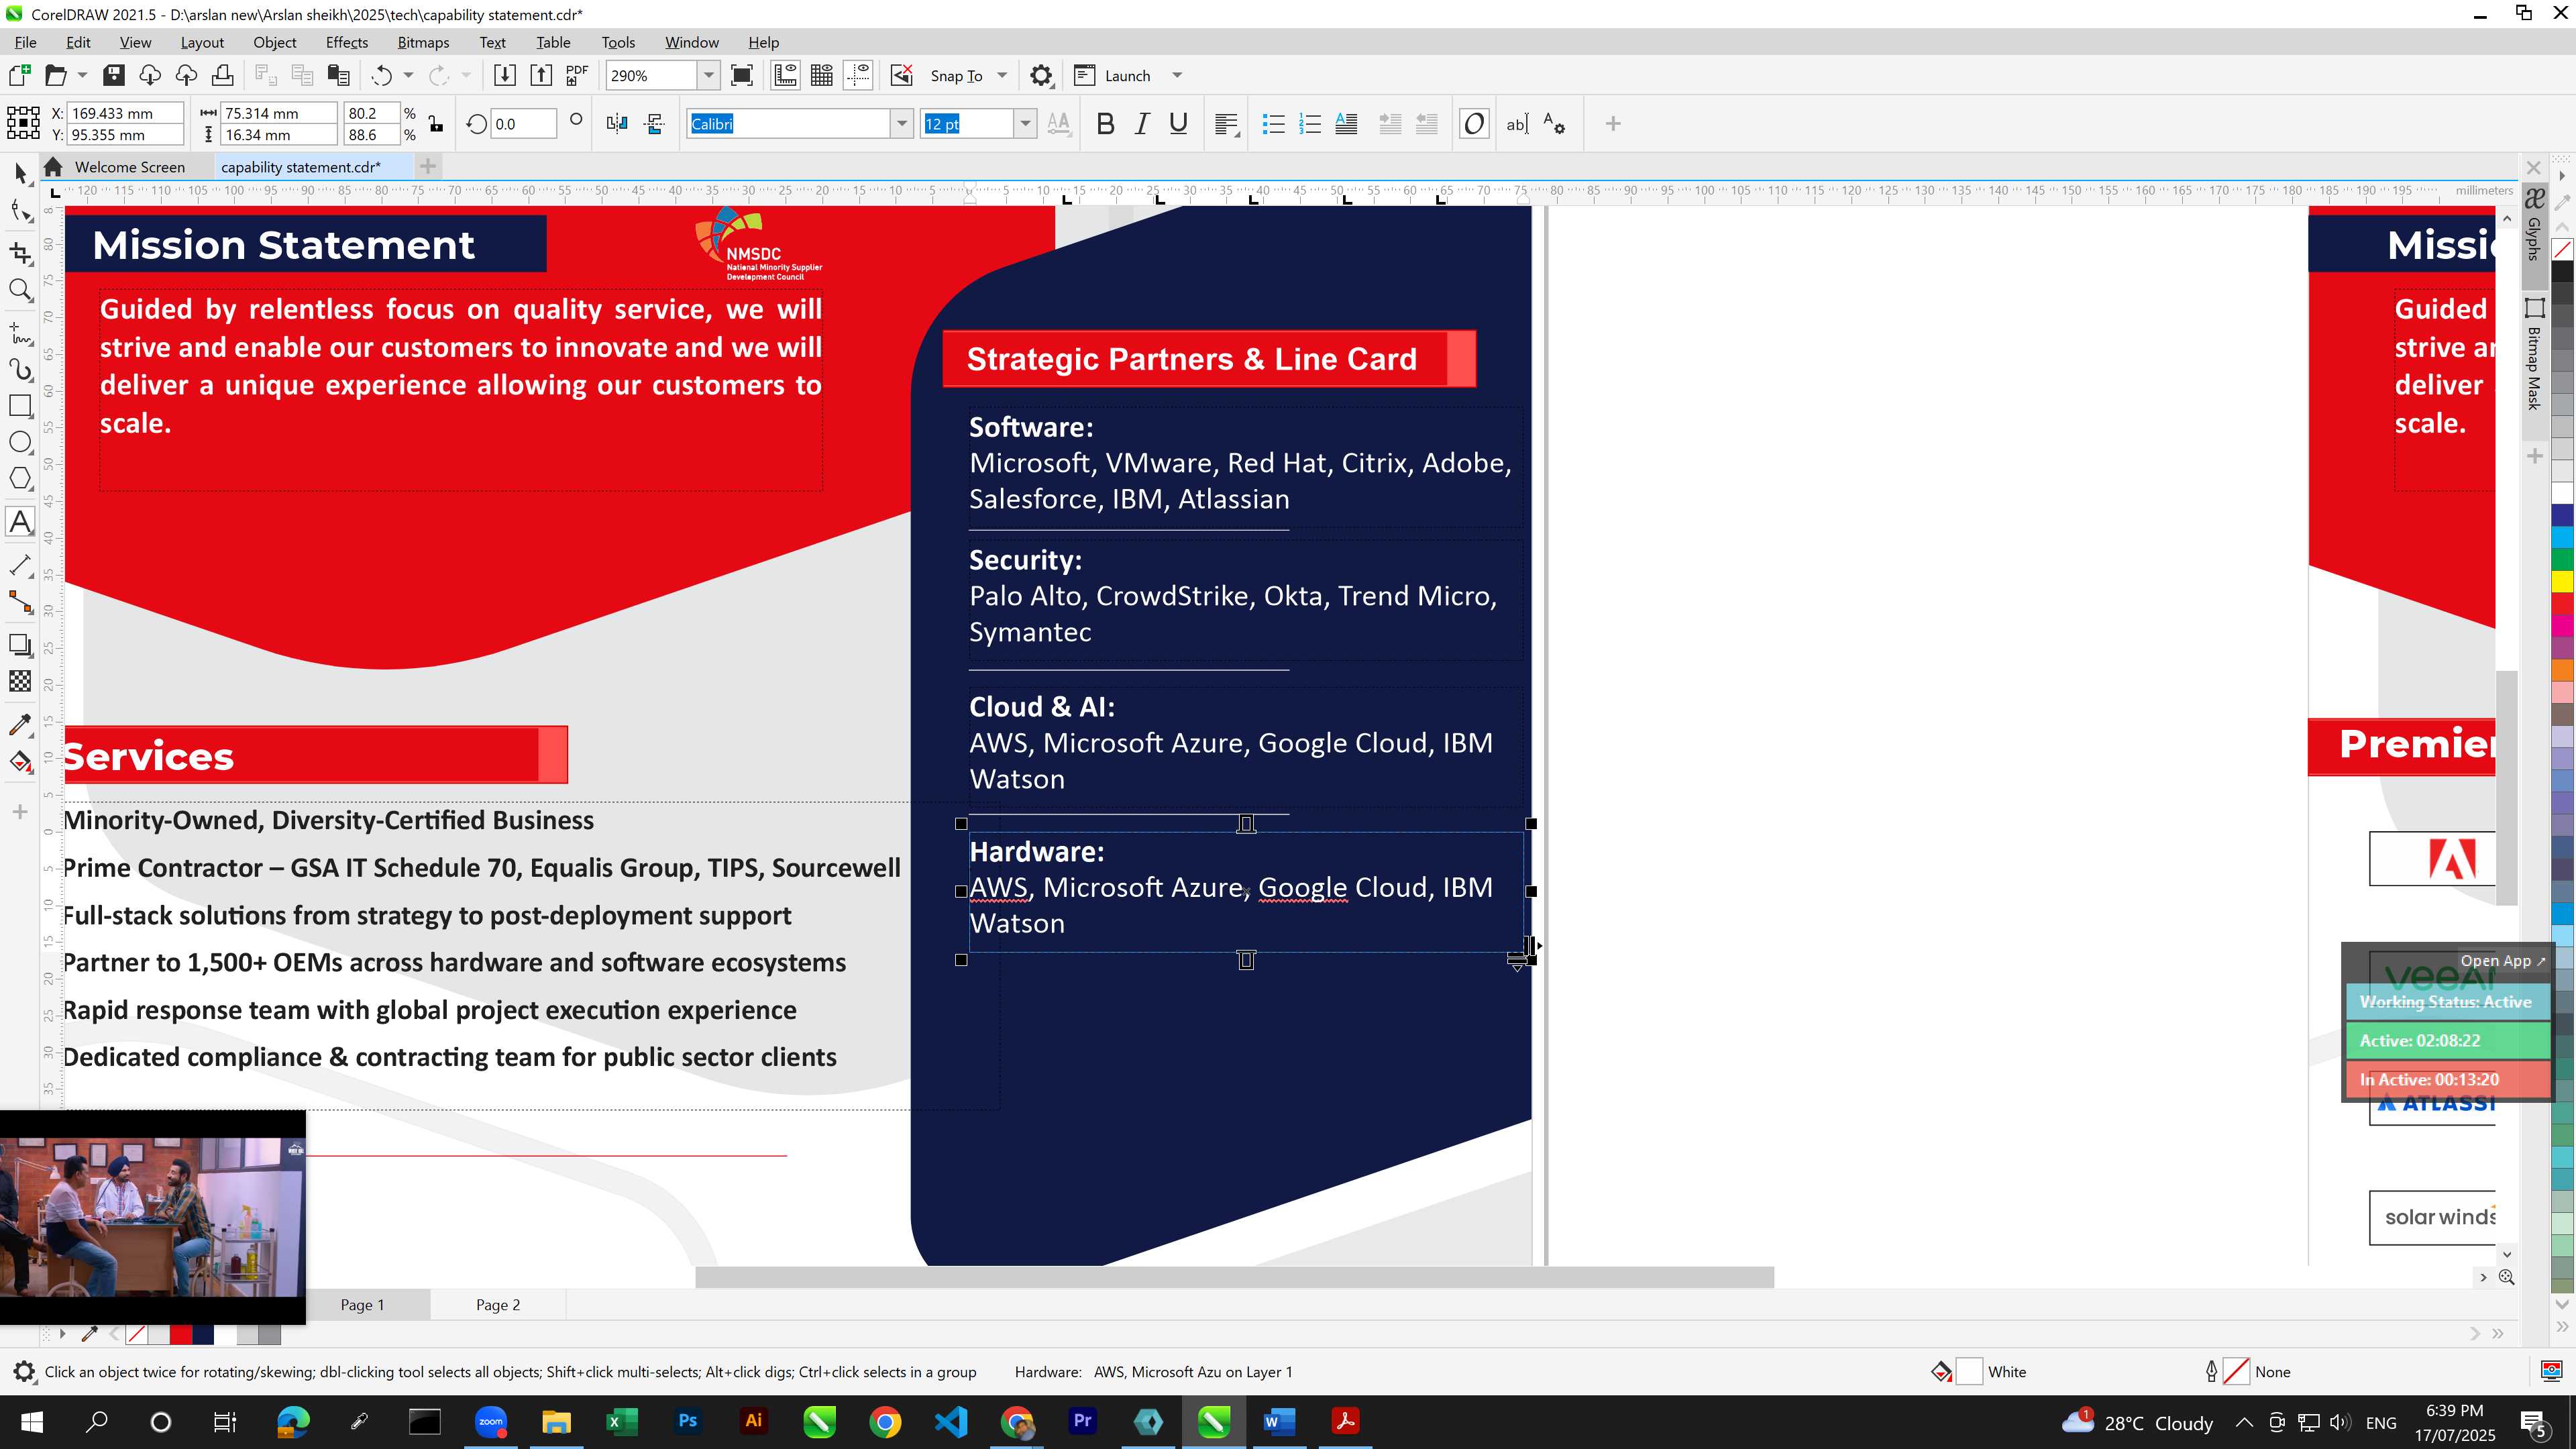The image size is (2576, 1449).
Task: Expand the Launch dropdown arrow
Action: pos(1177,75)
